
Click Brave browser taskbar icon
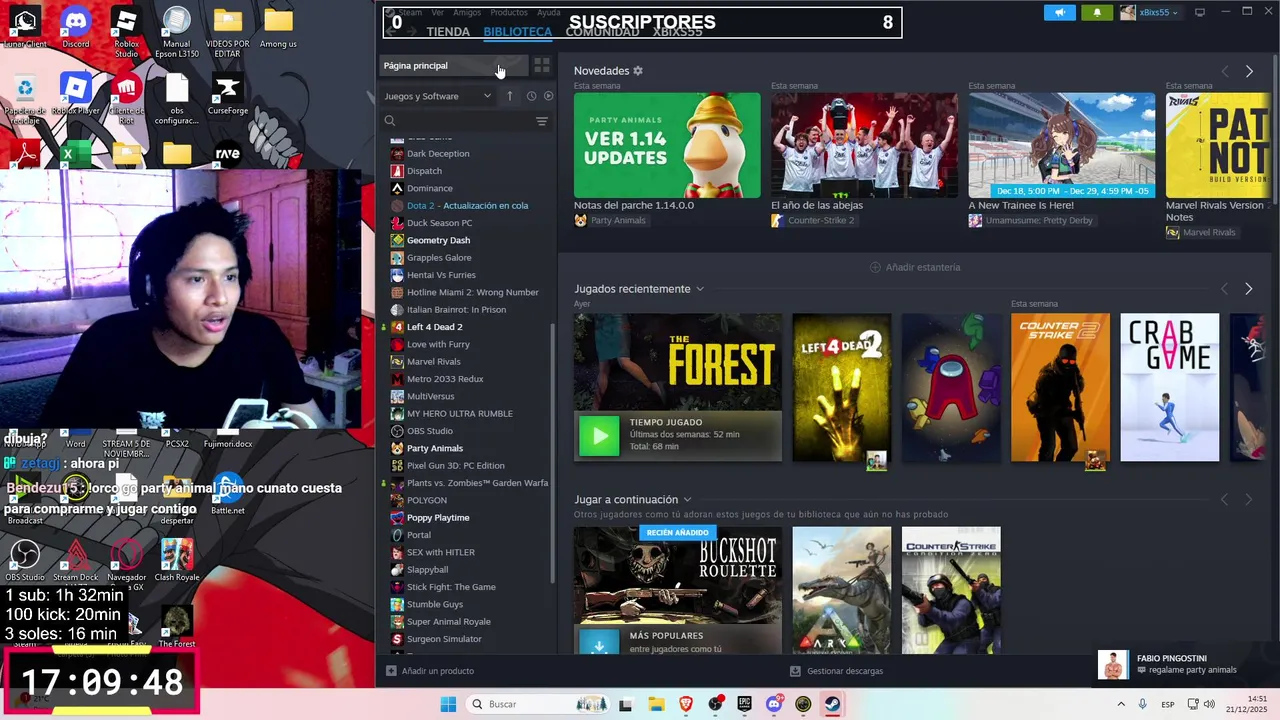coord(686,704)
